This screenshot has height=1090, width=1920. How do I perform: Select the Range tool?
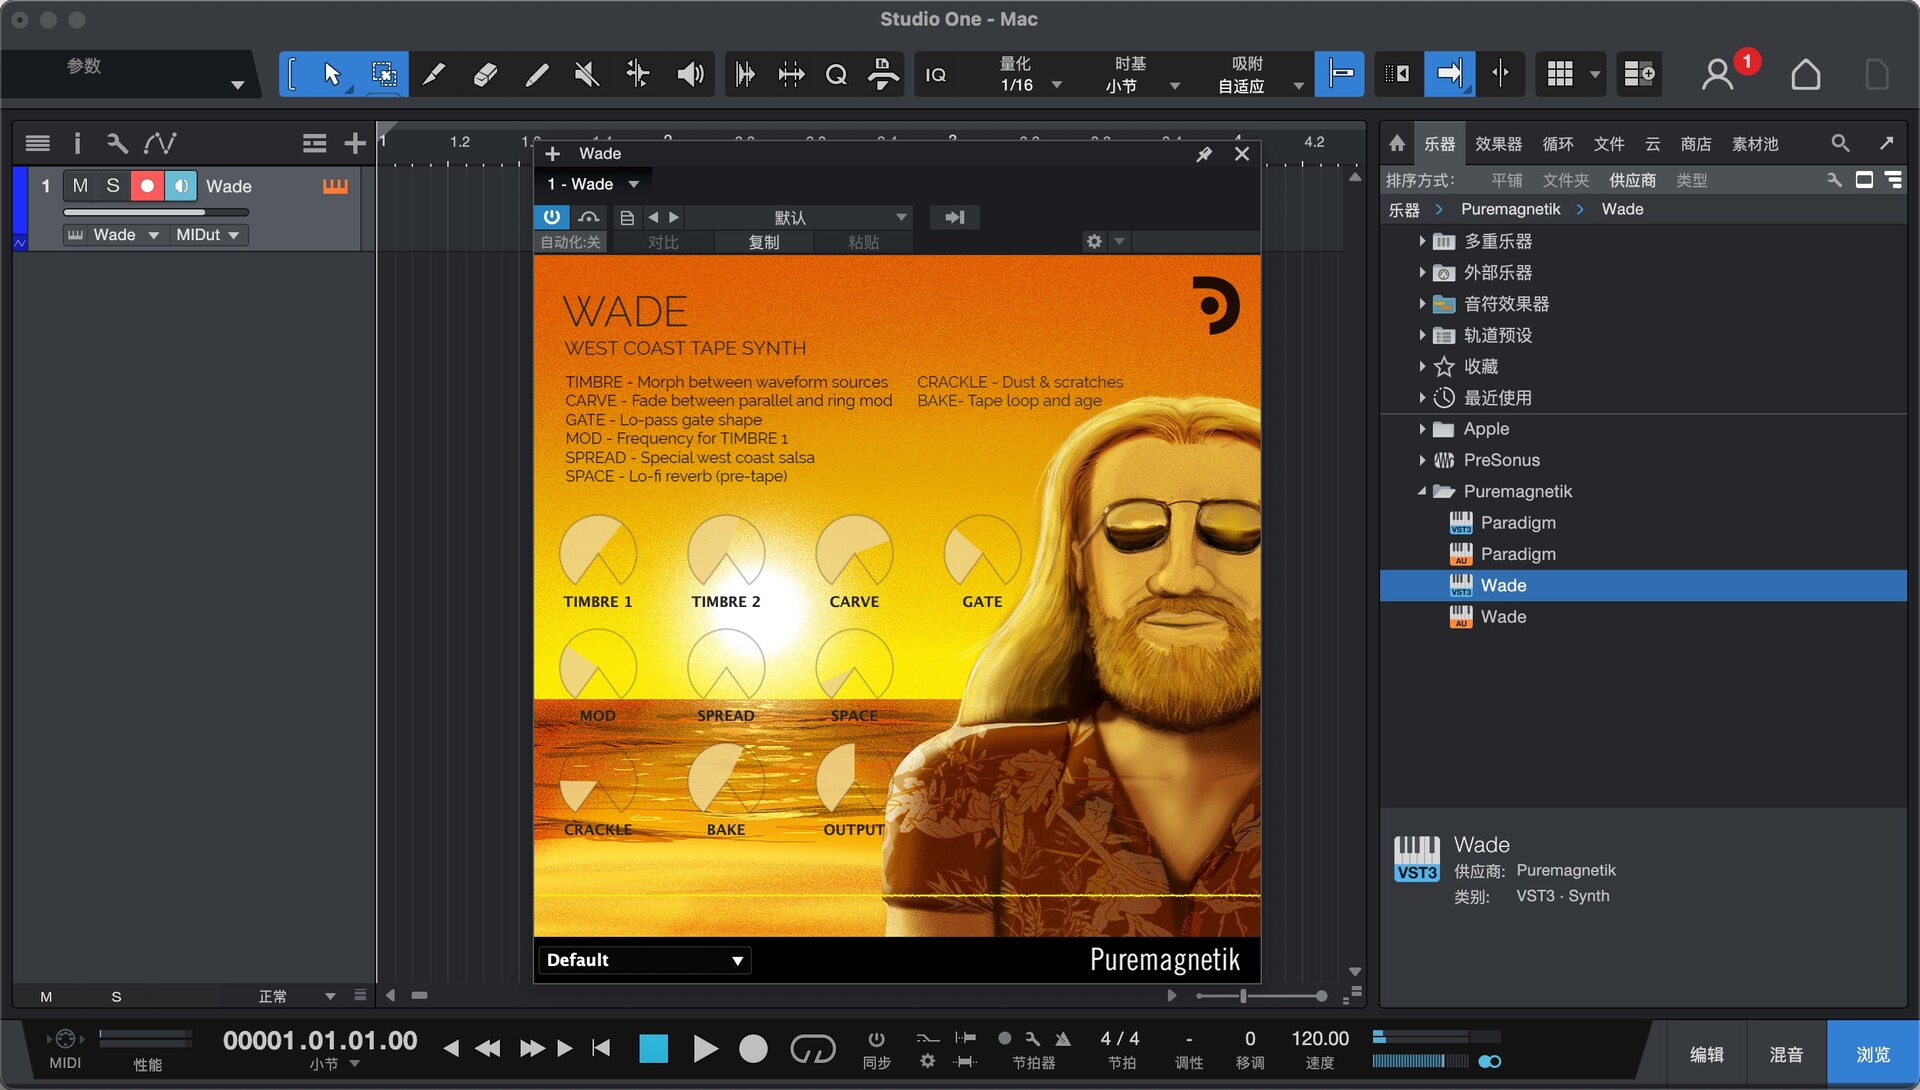tap(383, 74)
